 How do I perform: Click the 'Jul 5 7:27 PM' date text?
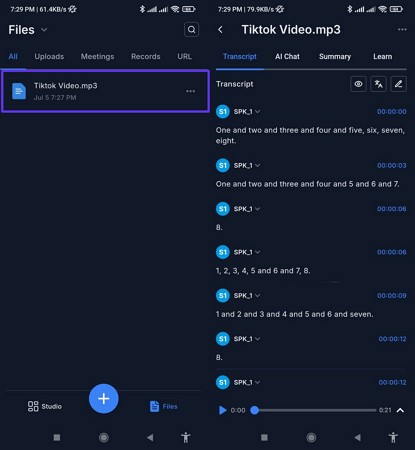coord(55,98)
